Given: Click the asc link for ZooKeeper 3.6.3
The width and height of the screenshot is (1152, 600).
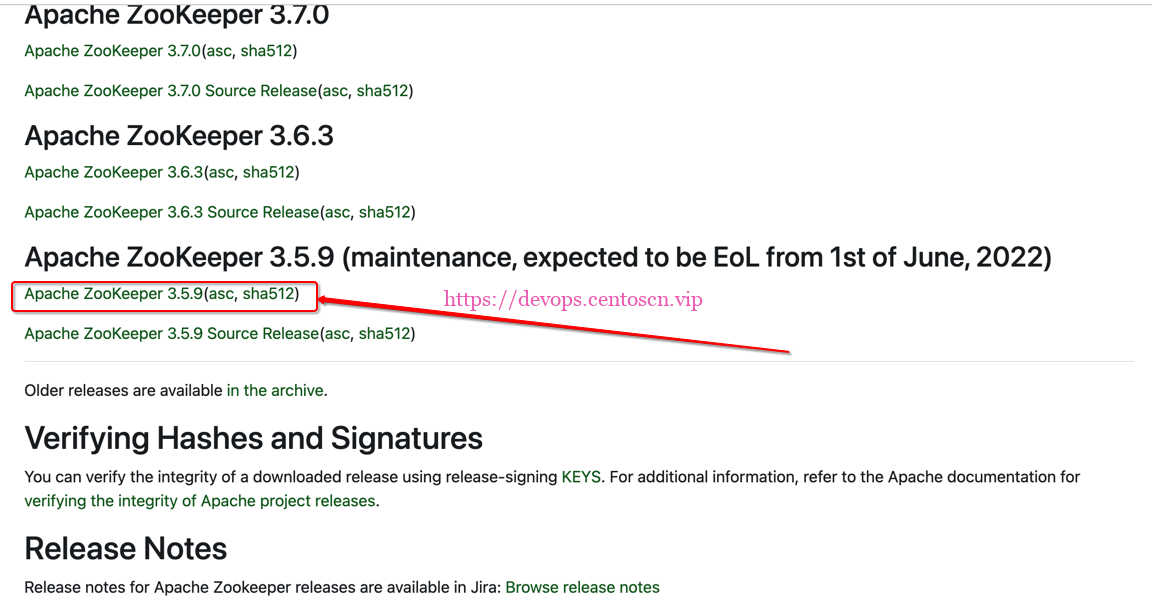Looking at the screenshot, I should point(220,172).
